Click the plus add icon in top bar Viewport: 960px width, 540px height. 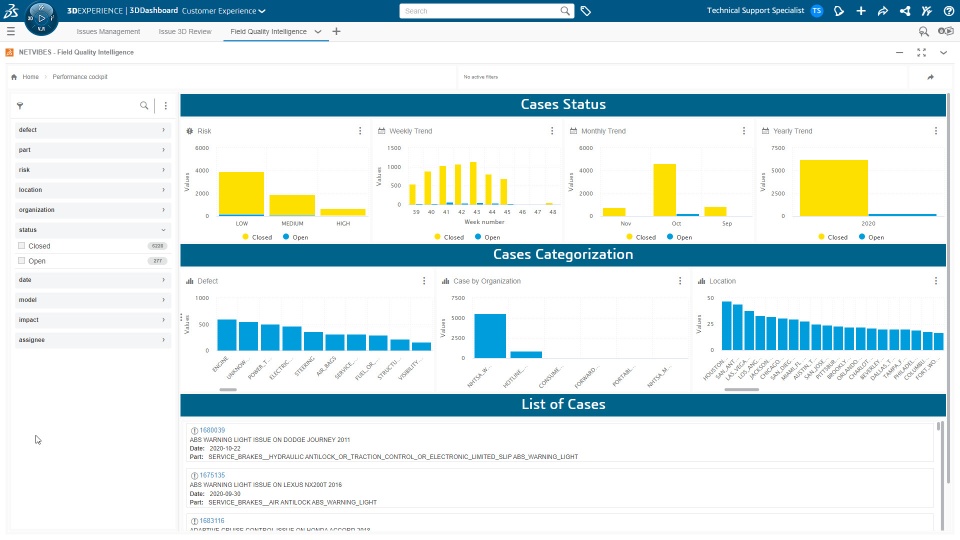[x=861, y=10]
